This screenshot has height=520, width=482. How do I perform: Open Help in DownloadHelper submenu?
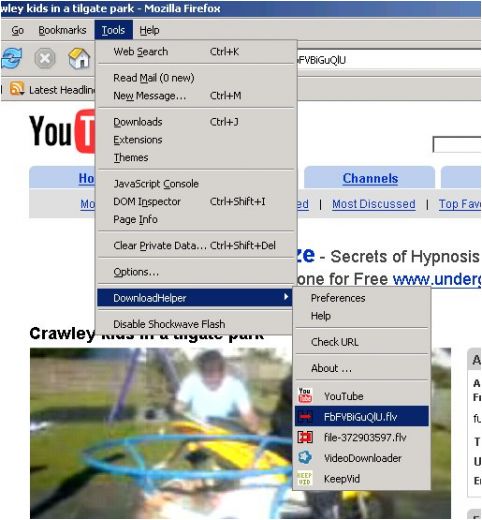click(x=362, y=316)
